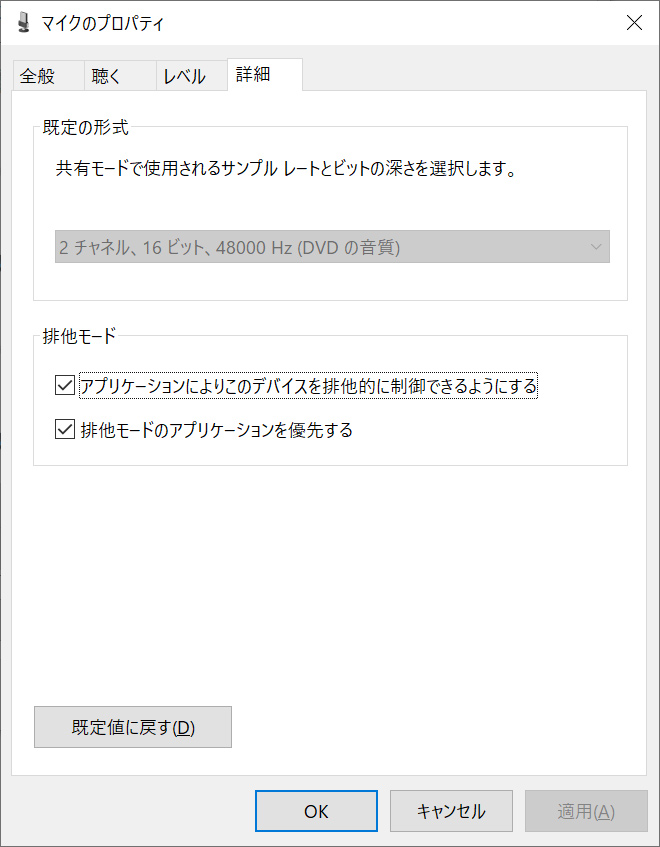Click the chevron arrow of format dropdown
This screenshot has height=847, width=660.
coord(596,247)
